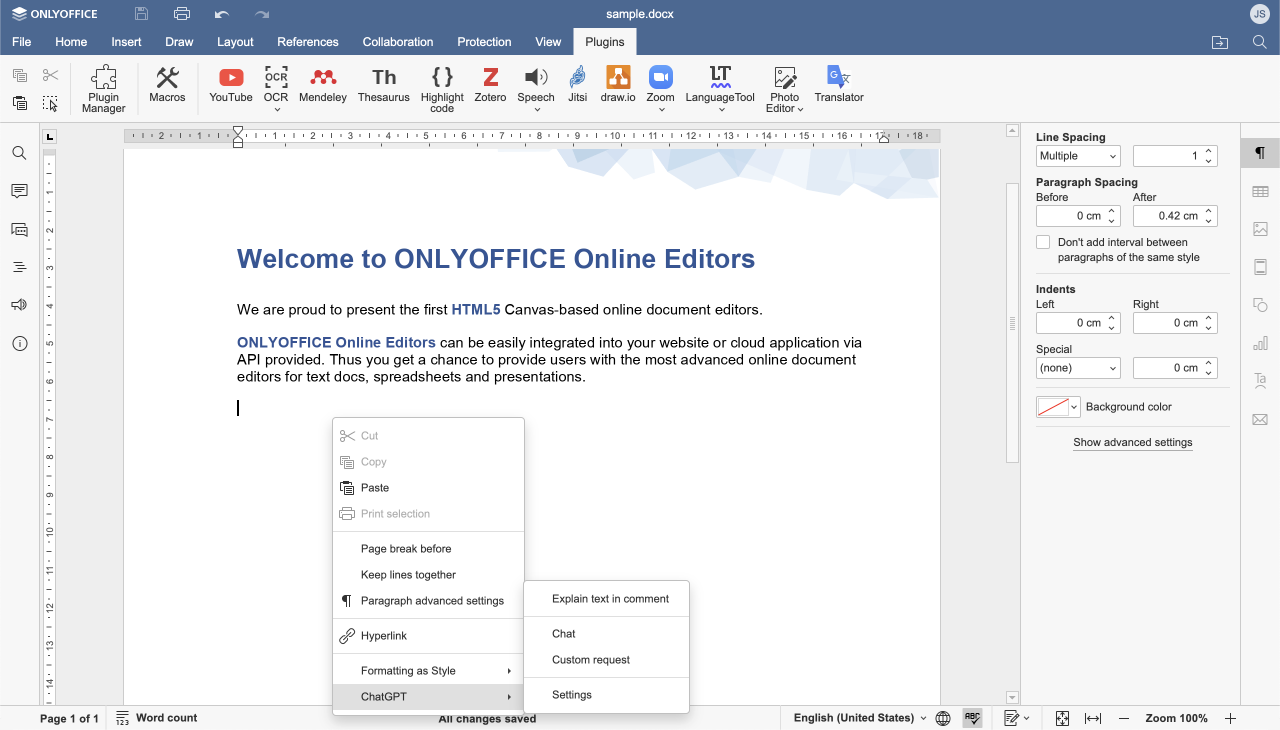The image size is (1280, 730).
Task: Select Explain text in comment
Action: coord(607,599)
